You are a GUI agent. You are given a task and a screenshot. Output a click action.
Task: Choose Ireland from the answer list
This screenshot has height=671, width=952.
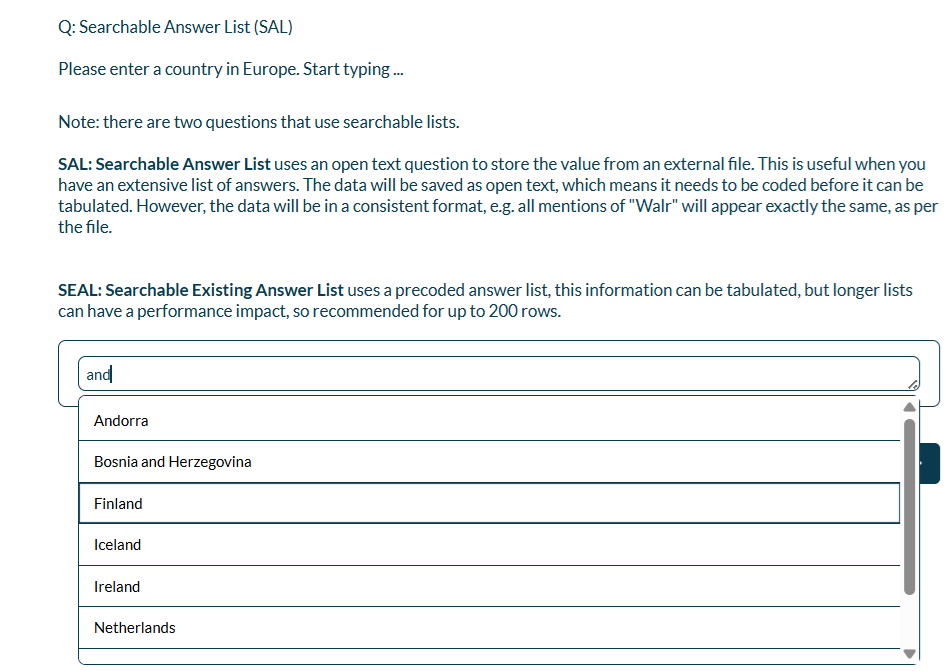489,587
